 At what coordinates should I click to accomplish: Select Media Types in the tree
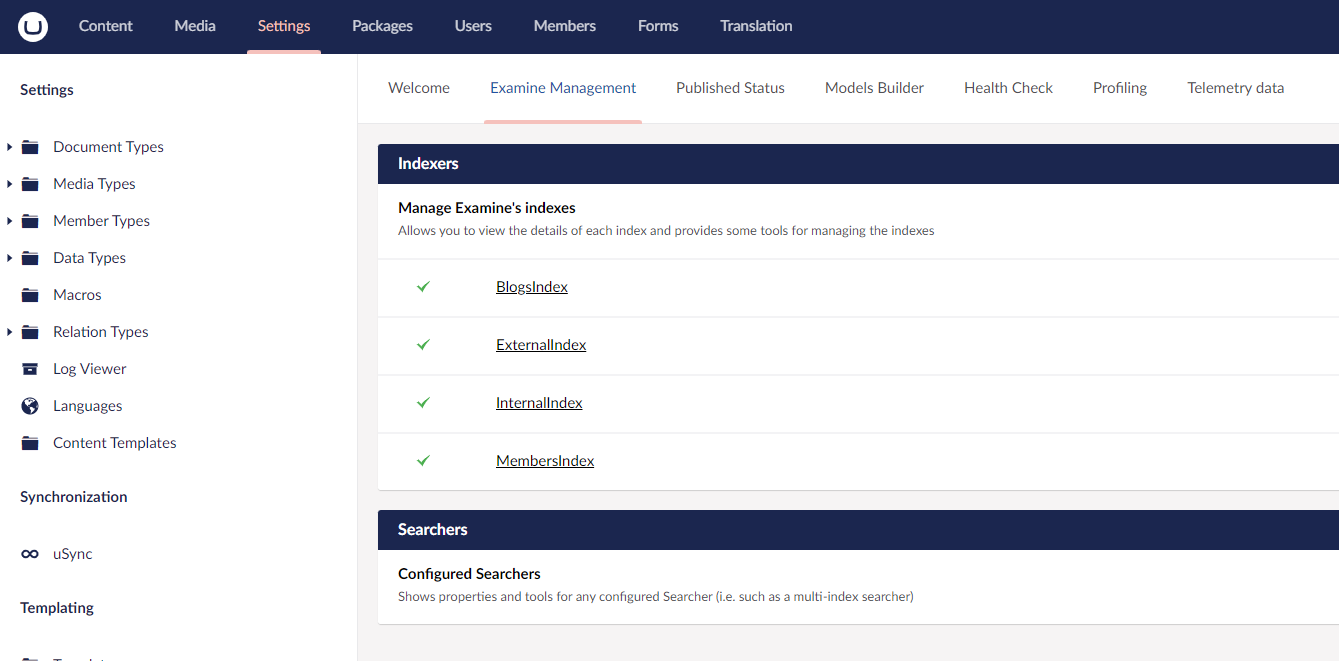pyautogui.click(x=94, y=184)
